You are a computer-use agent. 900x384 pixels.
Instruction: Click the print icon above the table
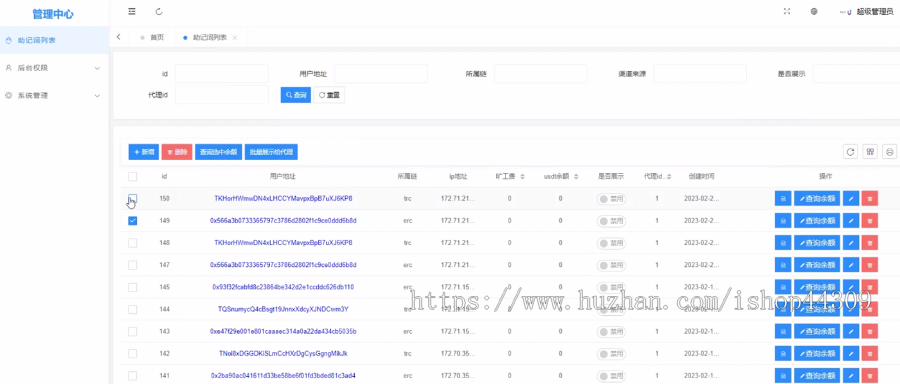tap(889, 152)
